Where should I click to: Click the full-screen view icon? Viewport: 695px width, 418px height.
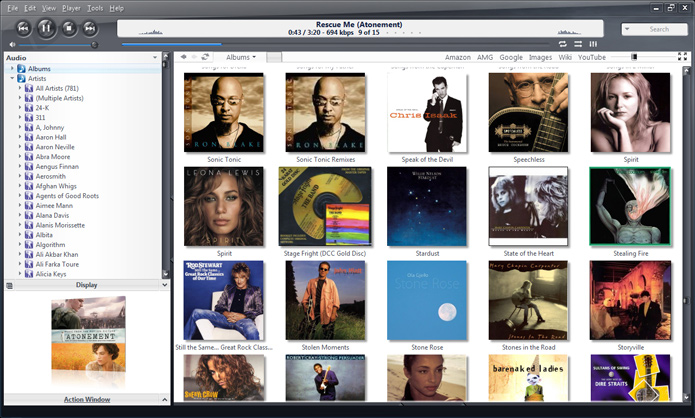(x=683, y=57)
